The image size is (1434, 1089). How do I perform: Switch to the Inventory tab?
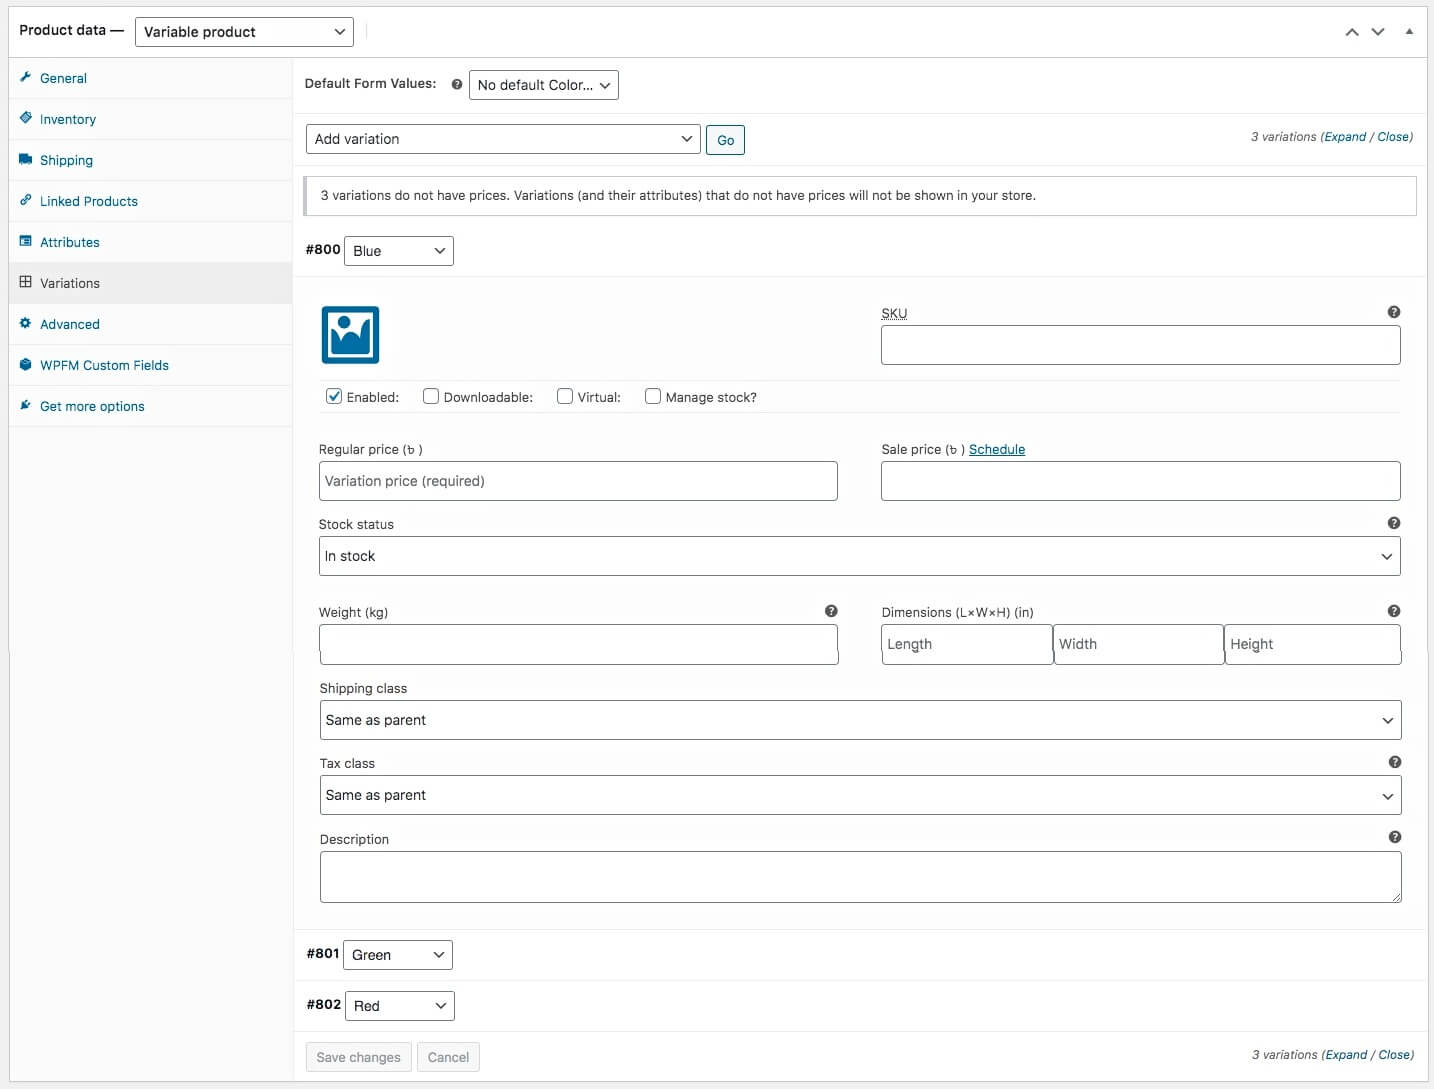[68, 119]
